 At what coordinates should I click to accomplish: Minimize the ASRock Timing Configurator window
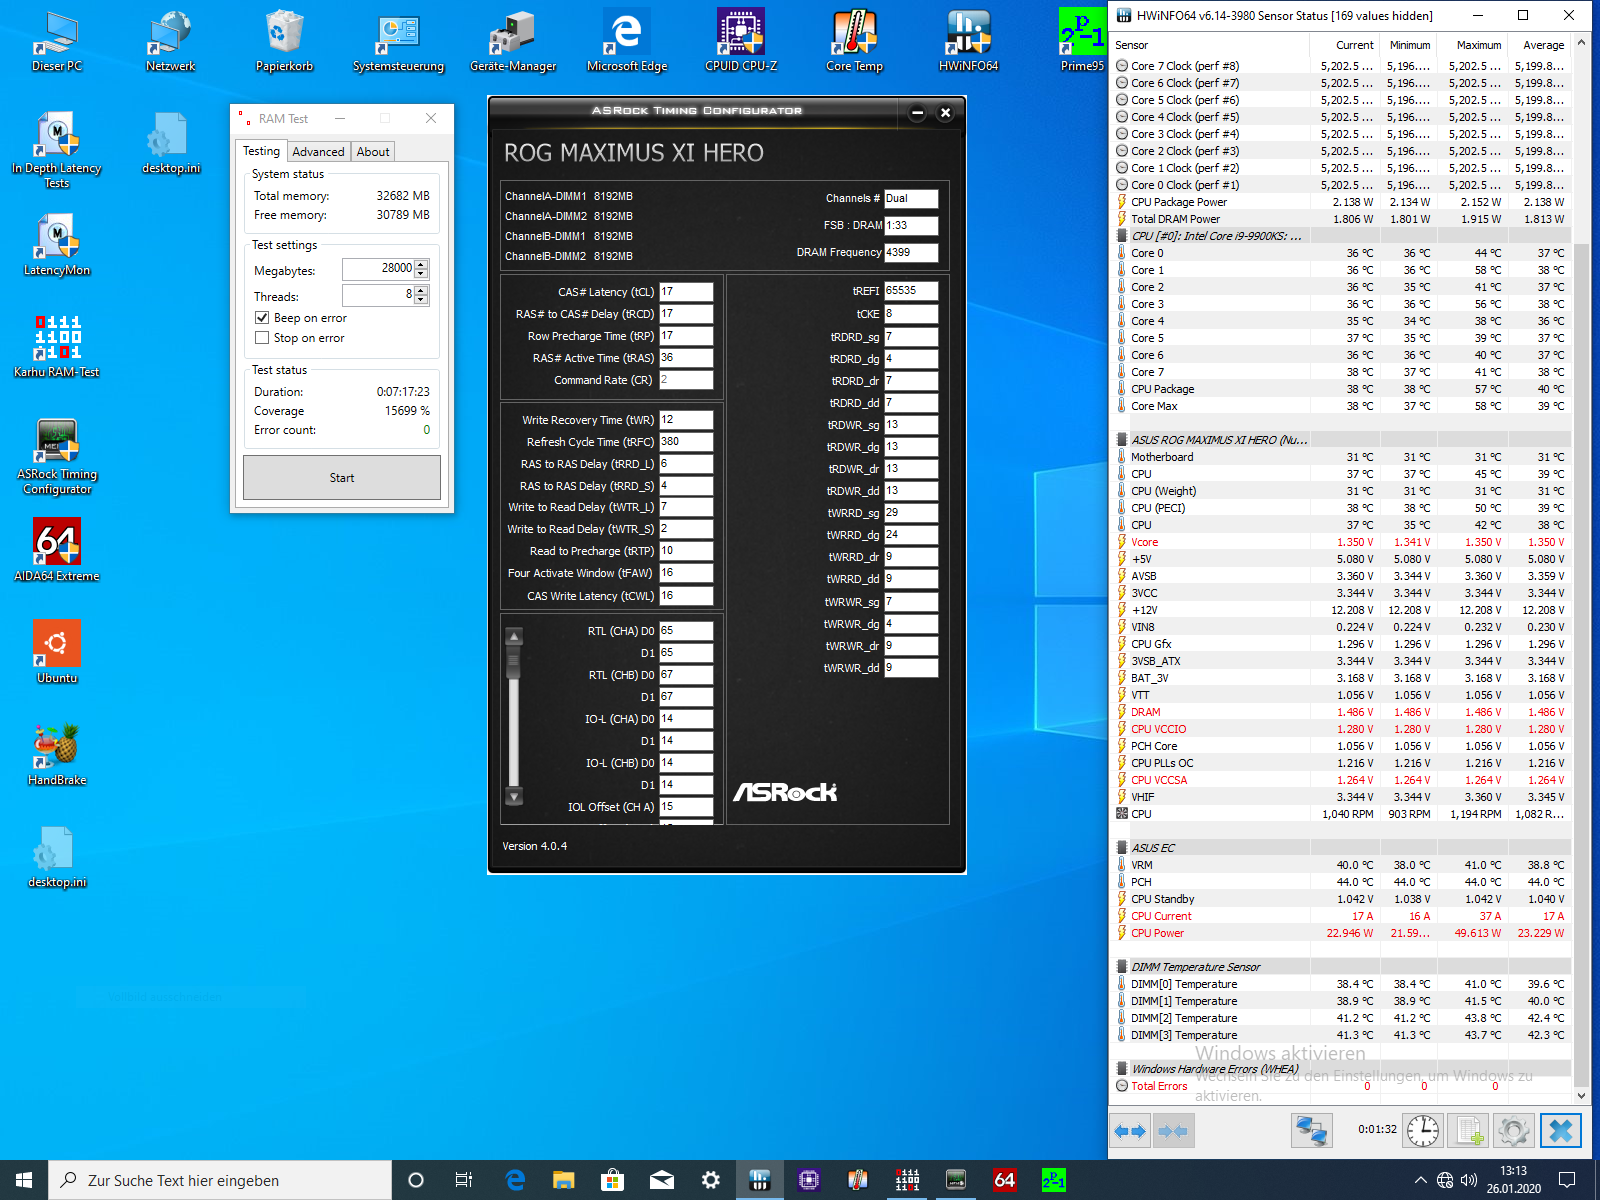pos(918,113)
